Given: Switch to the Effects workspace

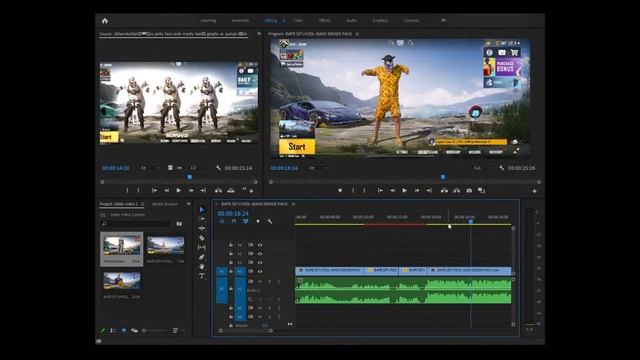Looking at the screenshot, I should [324, 20].
